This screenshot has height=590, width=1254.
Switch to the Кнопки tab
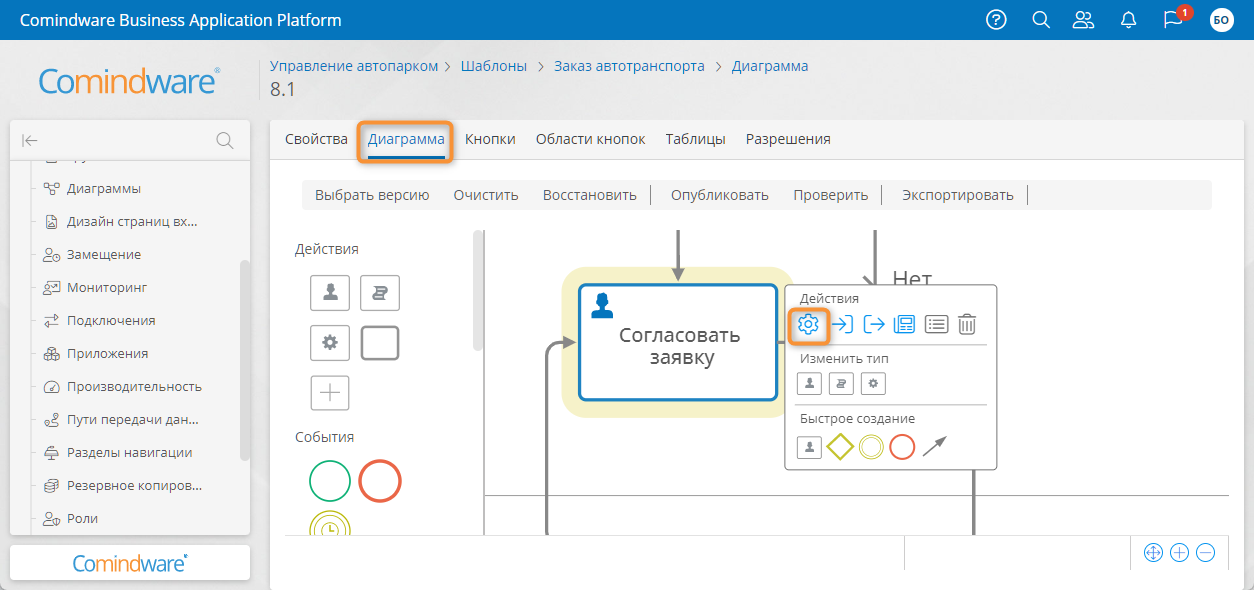tap(490, 139)
